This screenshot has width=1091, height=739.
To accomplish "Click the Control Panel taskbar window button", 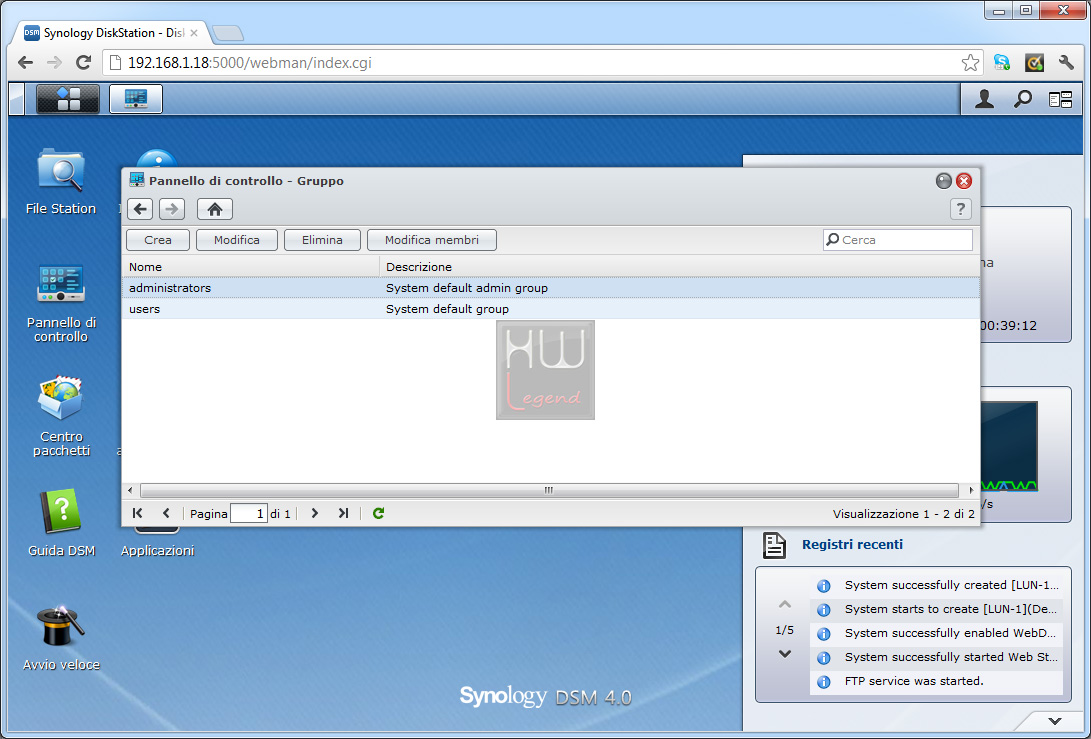I will (136, 99).
